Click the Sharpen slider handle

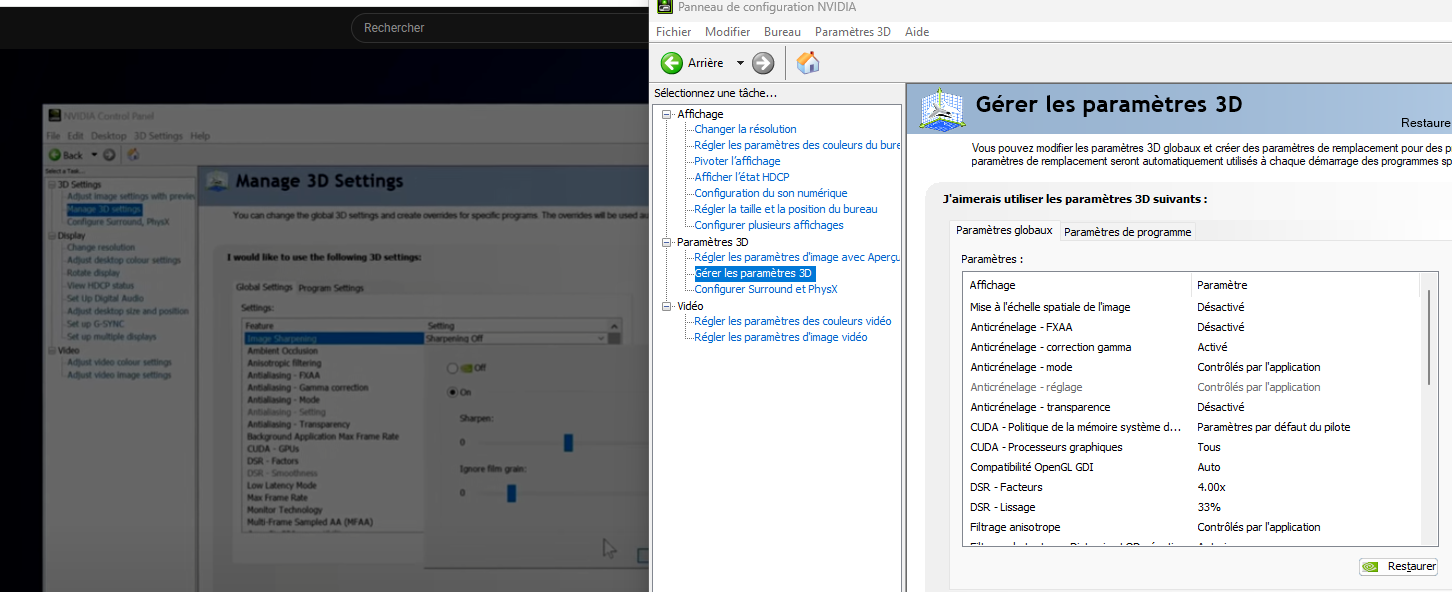pos(568,442)
